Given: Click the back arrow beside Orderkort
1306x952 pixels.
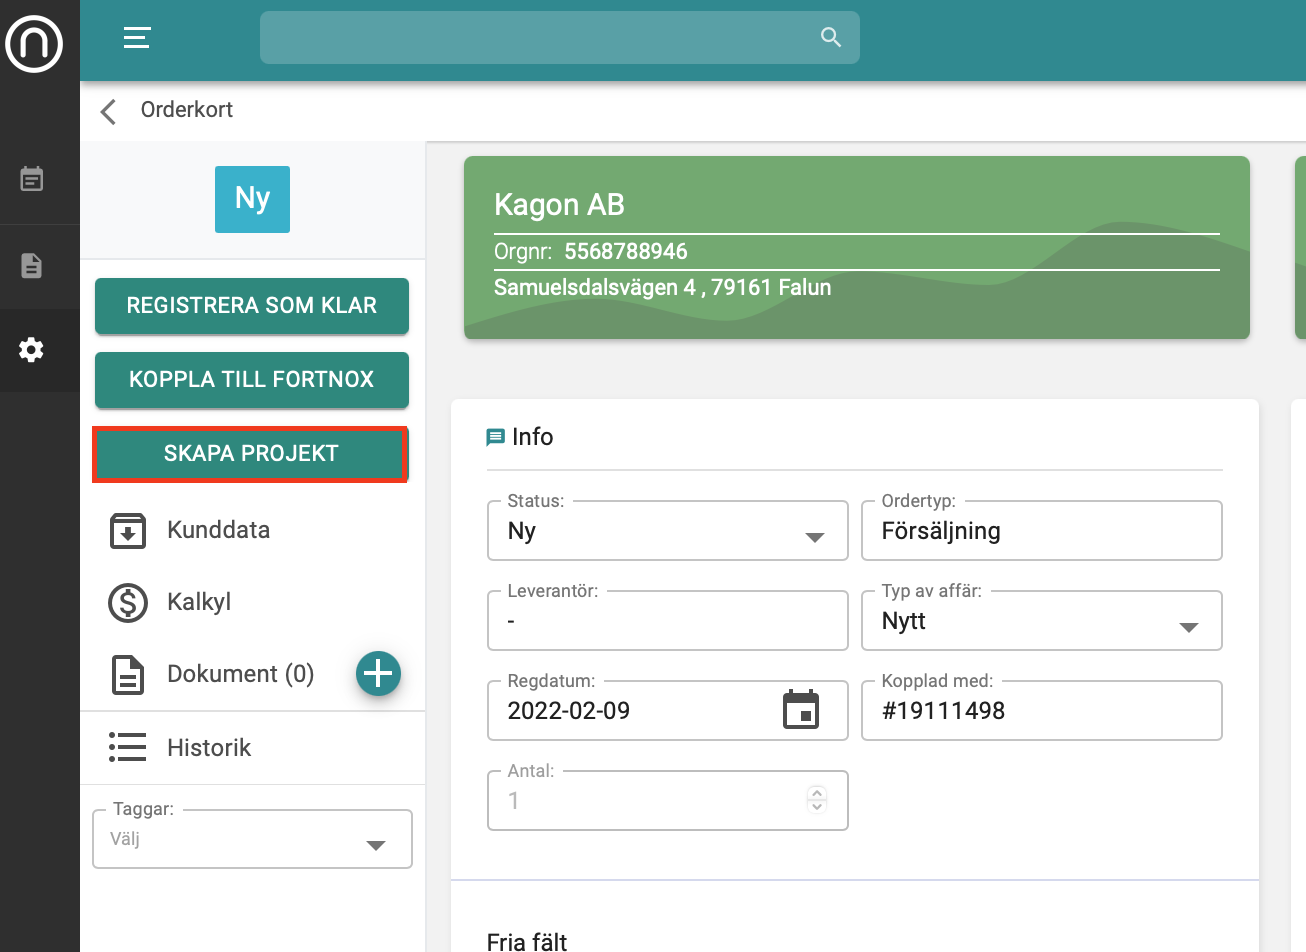Looking at the screenshot, I should click(109, 111).
